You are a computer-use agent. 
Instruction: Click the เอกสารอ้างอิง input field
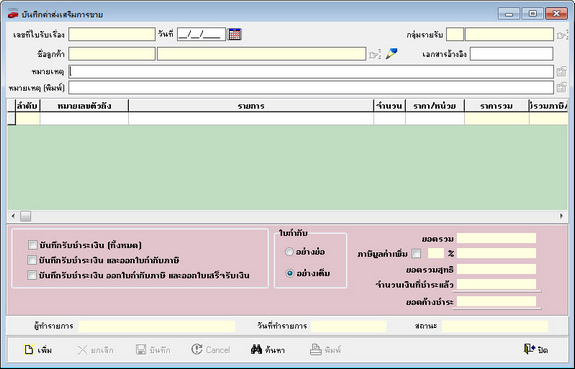(512, 54)
